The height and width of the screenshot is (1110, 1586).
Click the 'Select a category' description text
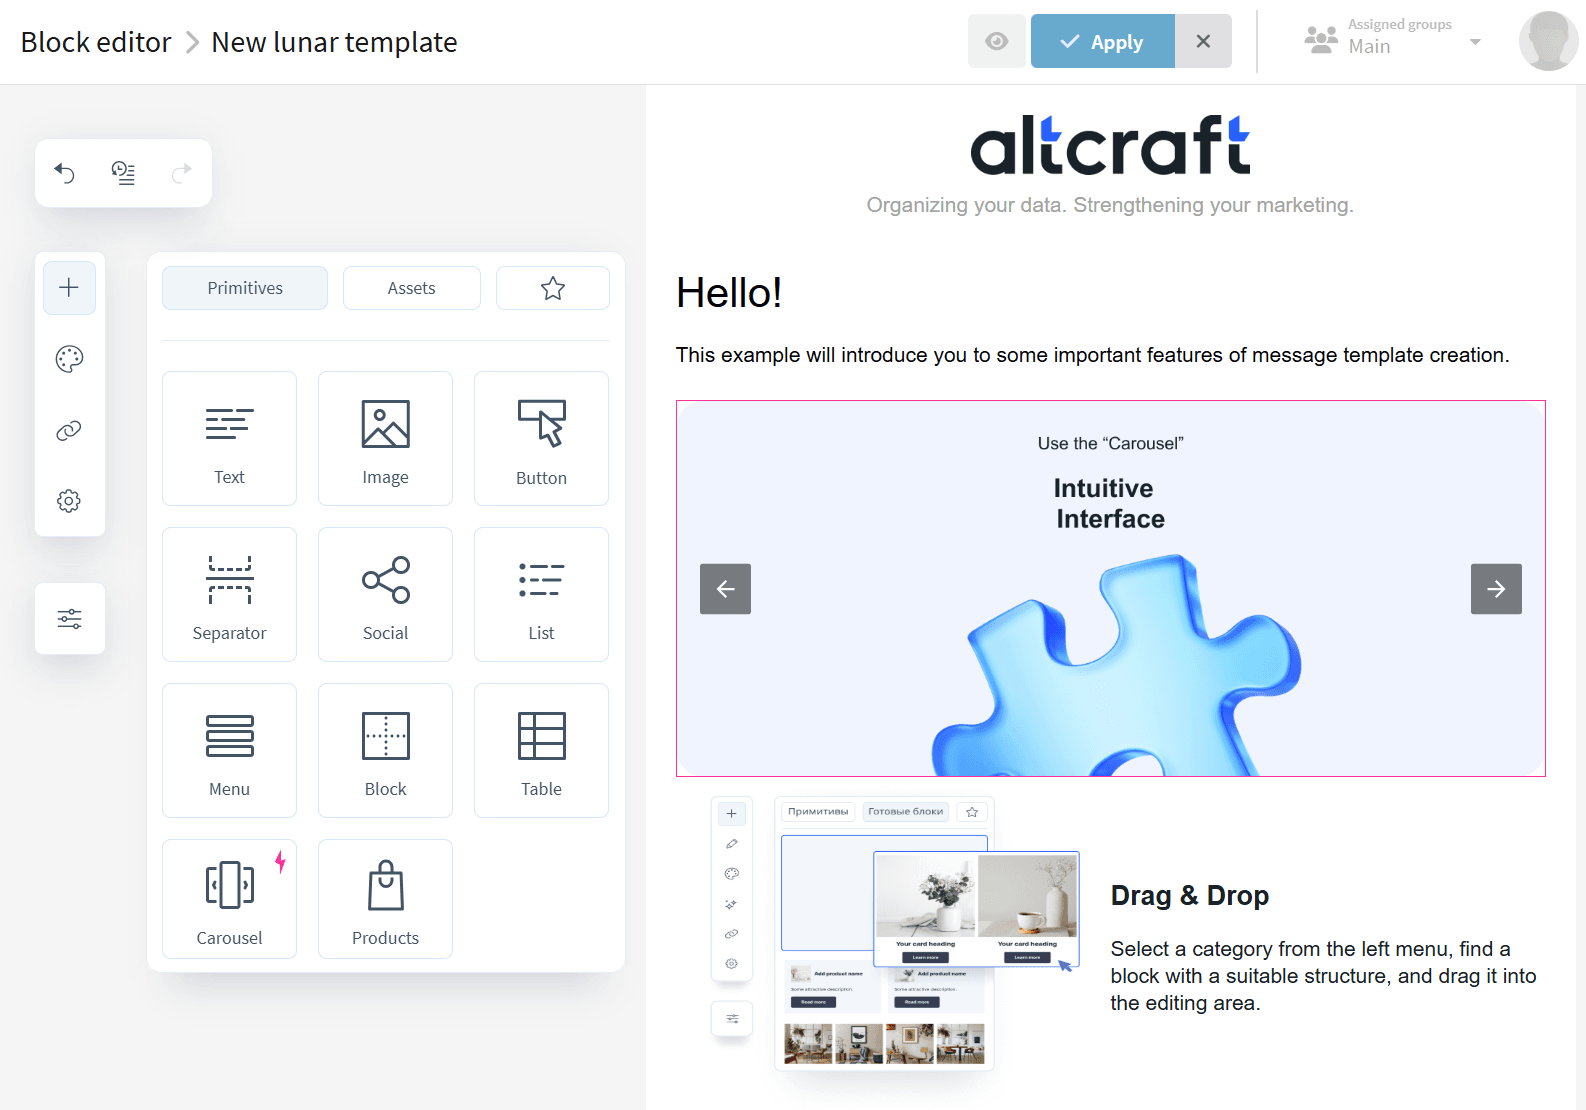pyautogui.click(x=1323, y=976)
